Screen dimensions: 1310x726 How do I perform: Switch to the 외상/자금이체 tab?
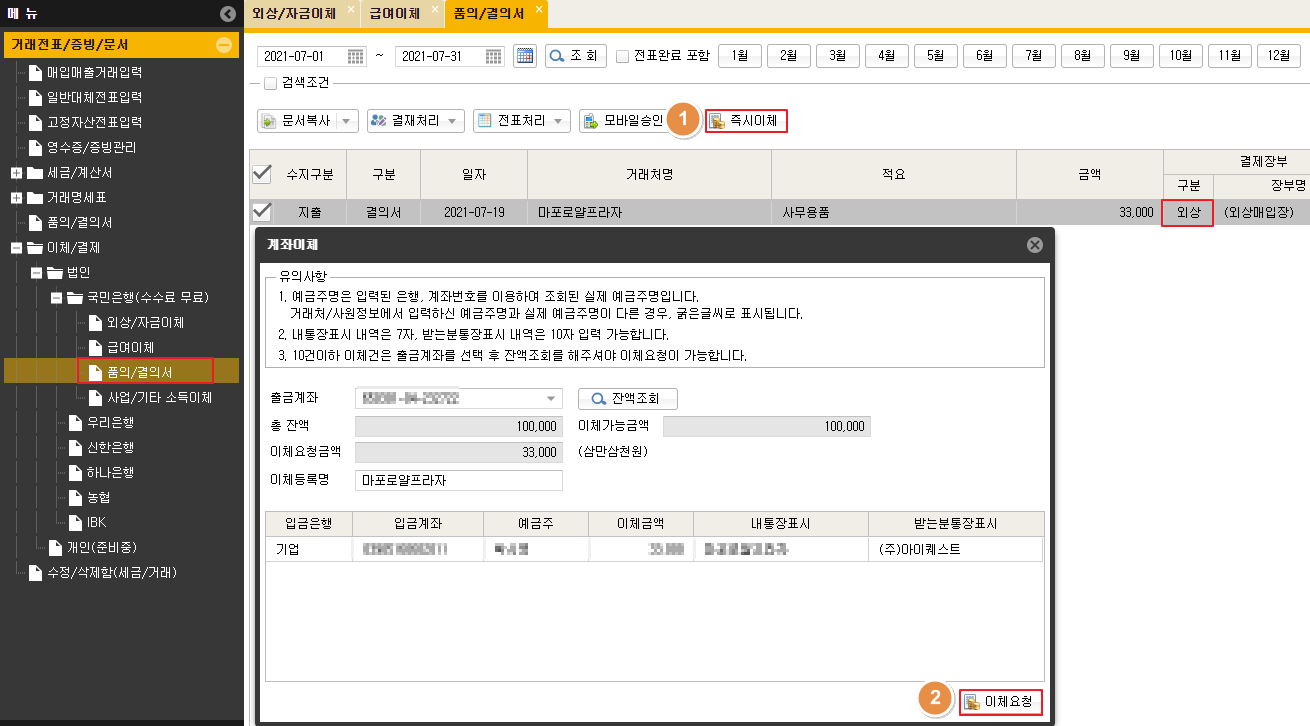[x=294, y=12]
